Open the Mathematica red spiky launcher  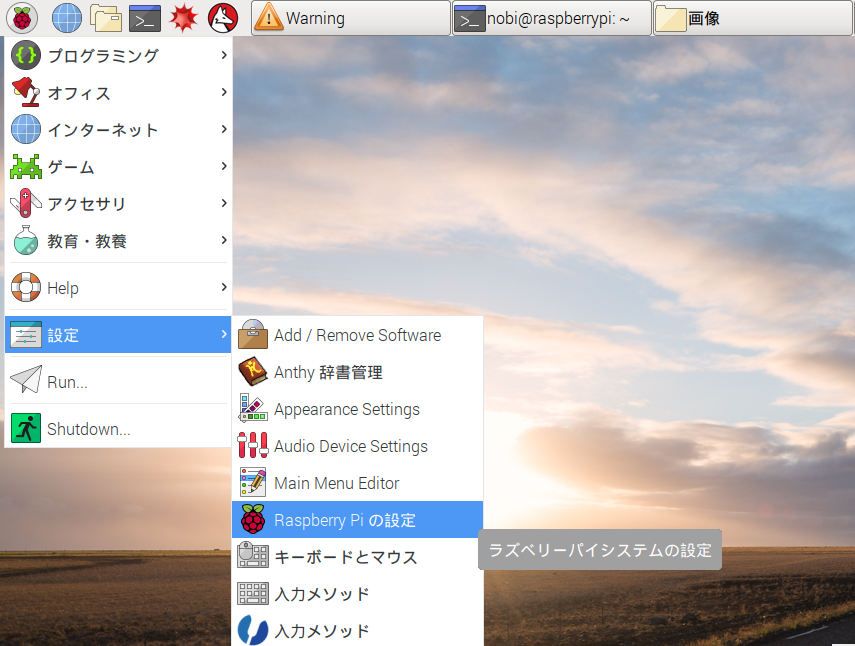click(183, 18)
